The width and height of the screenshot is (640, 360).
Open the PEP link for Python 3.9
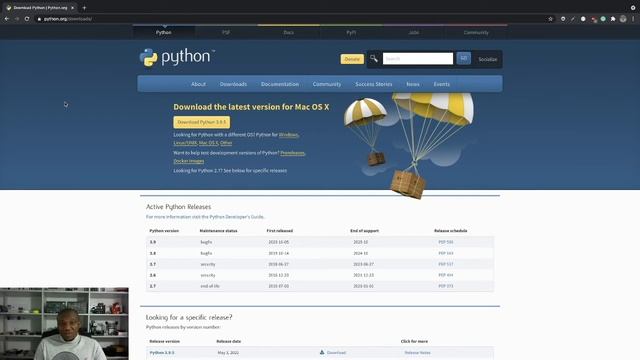[446, 242]
